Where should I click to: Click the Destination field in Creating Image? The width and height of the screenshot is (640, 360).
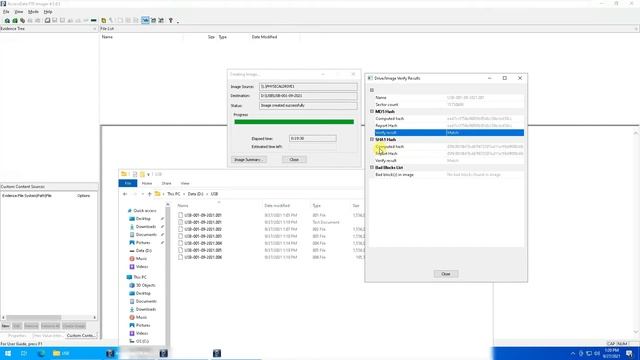(x=308, y=96)
